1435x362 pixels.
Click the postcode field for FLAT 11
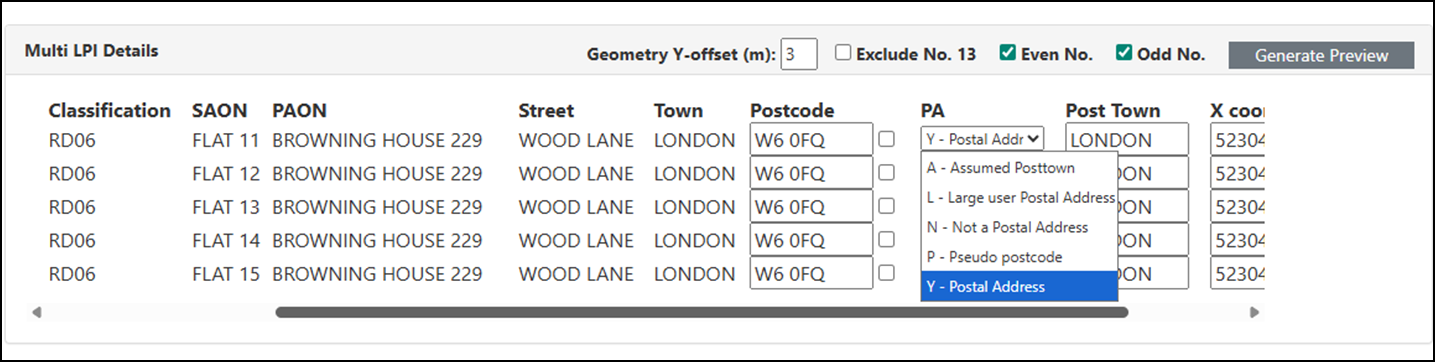click(x=811, y=140)
